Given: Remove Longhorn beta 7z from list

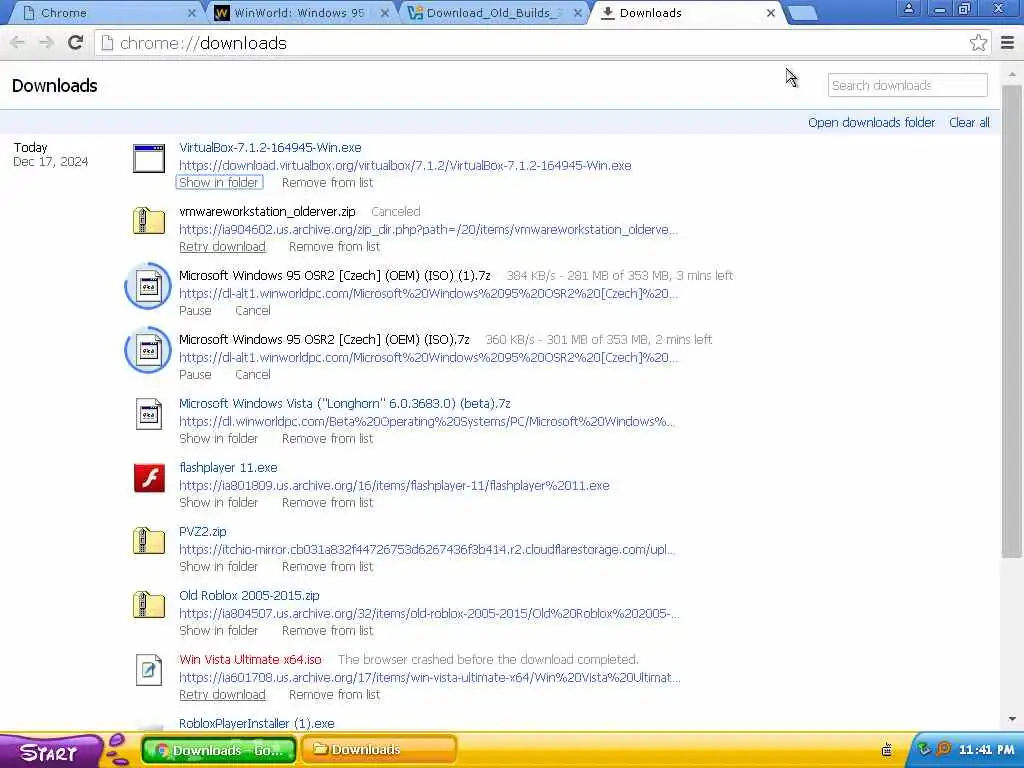Looking at the screenshot, I should click(327, 439).
